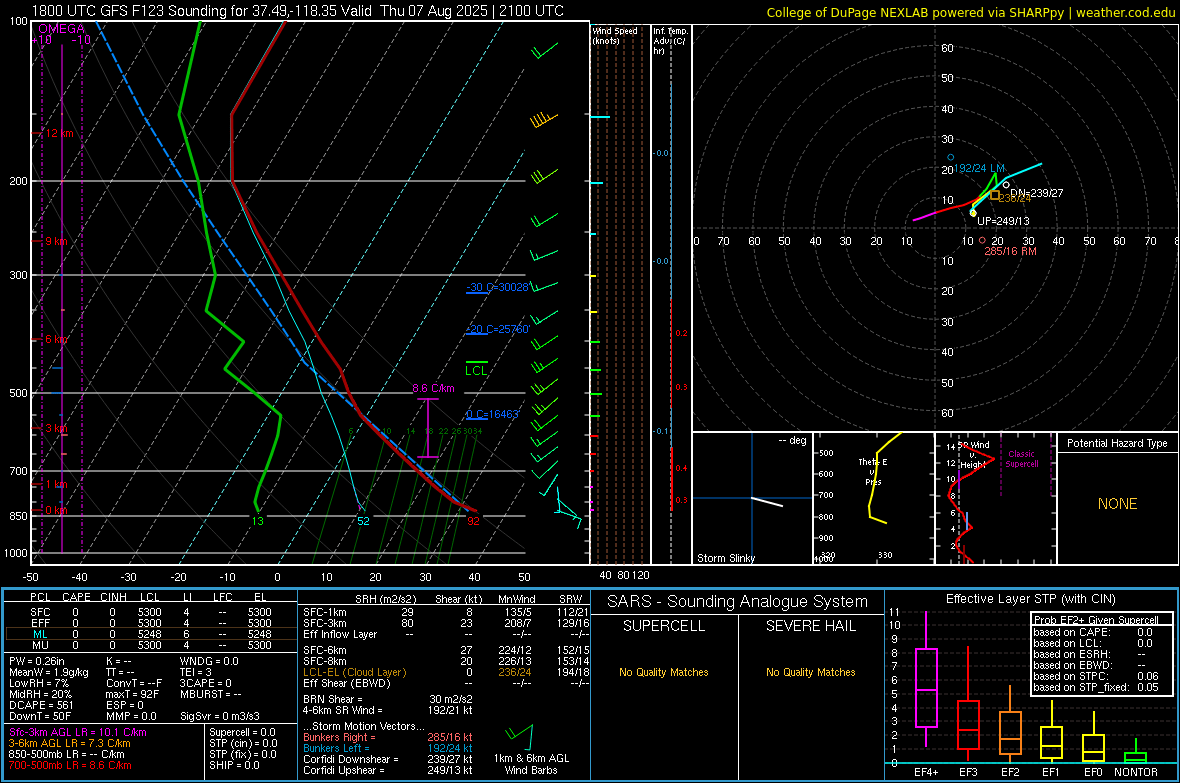
Task: Click the green LCL marker label
Action: [x=476, y=370]
